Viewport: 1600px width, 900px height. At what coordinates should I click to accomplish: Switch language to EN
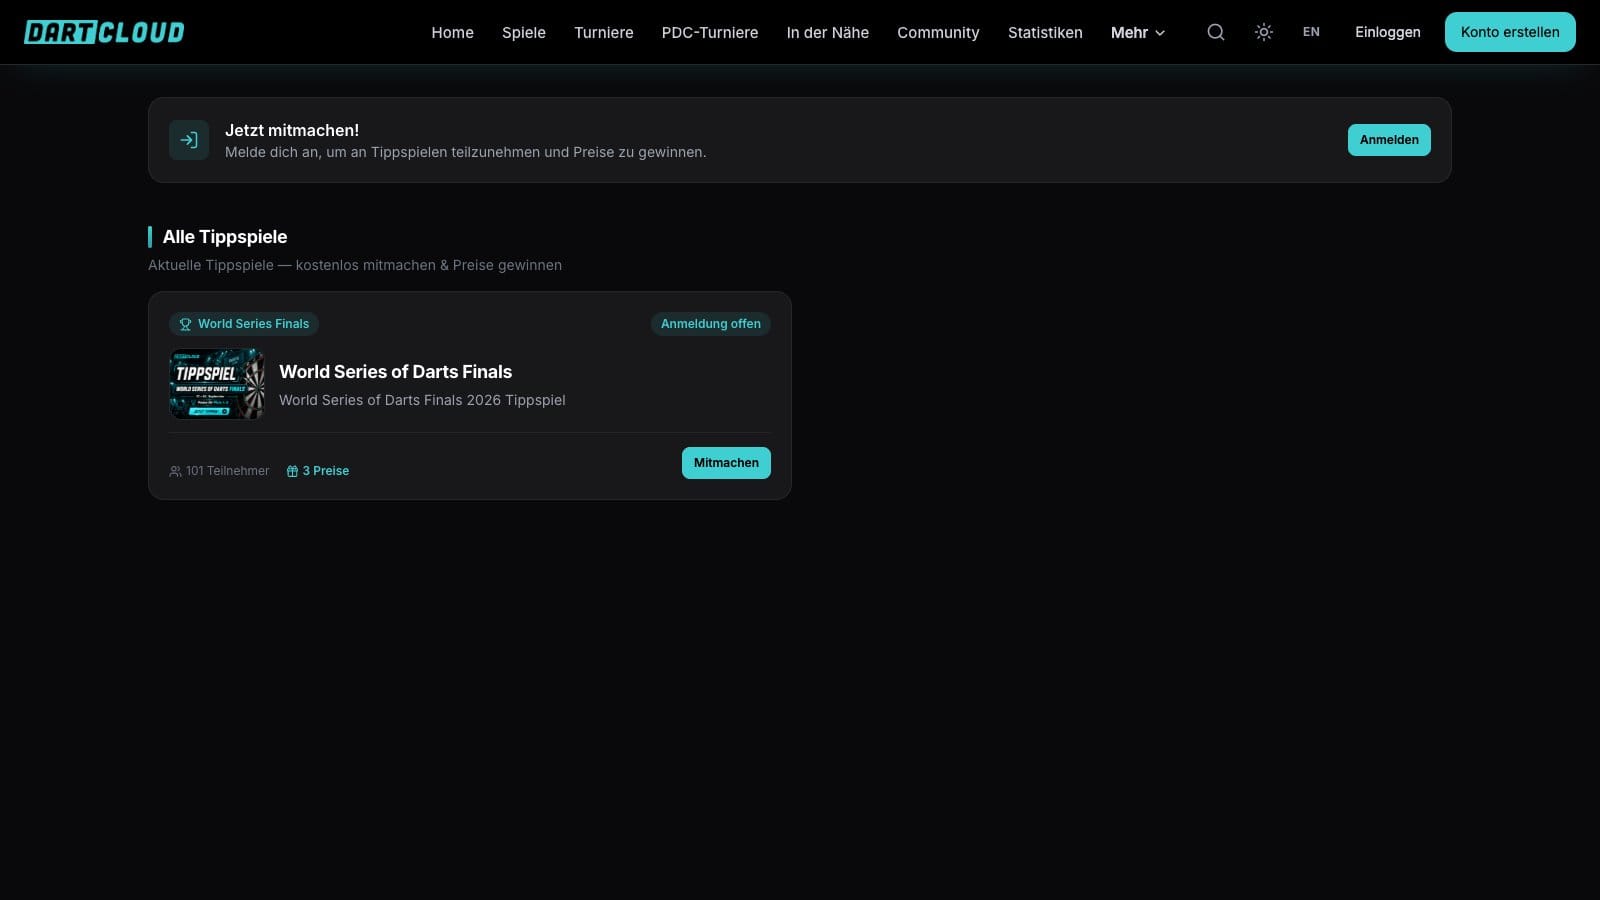click(x=1311, y=32)
